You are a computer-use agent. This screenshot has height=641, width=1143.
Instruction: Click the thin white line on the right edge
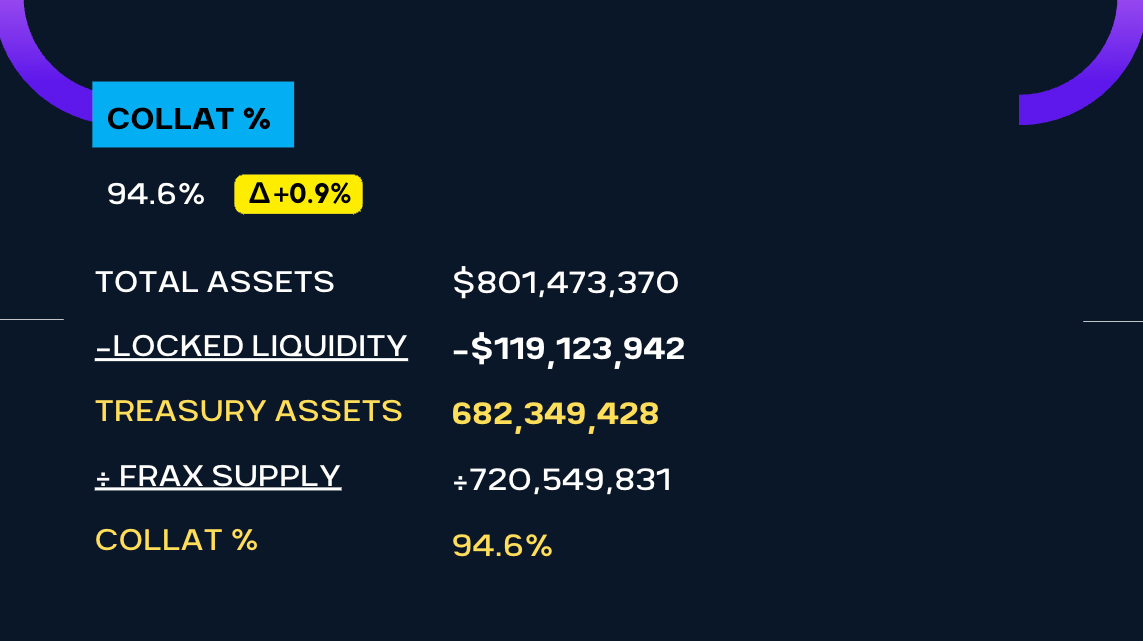[x=1112, y=321]
